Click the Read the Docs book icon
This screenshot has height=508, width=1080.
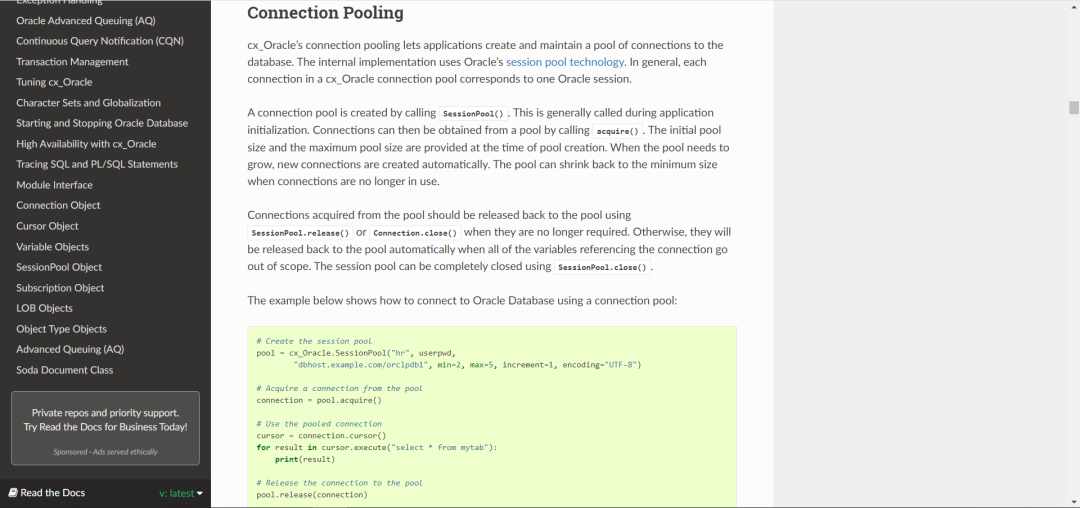13,493
